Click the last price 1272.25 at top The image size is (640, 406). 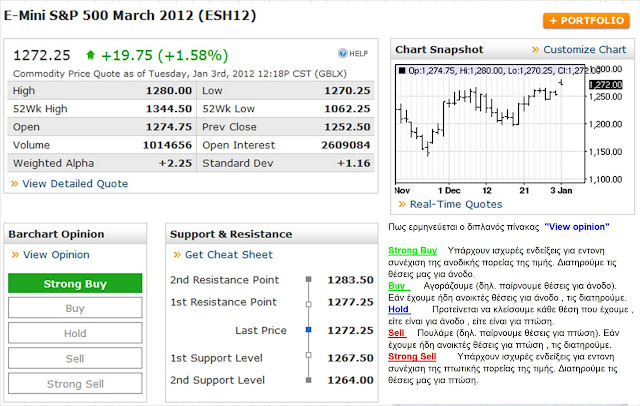(x=42, y=55)
